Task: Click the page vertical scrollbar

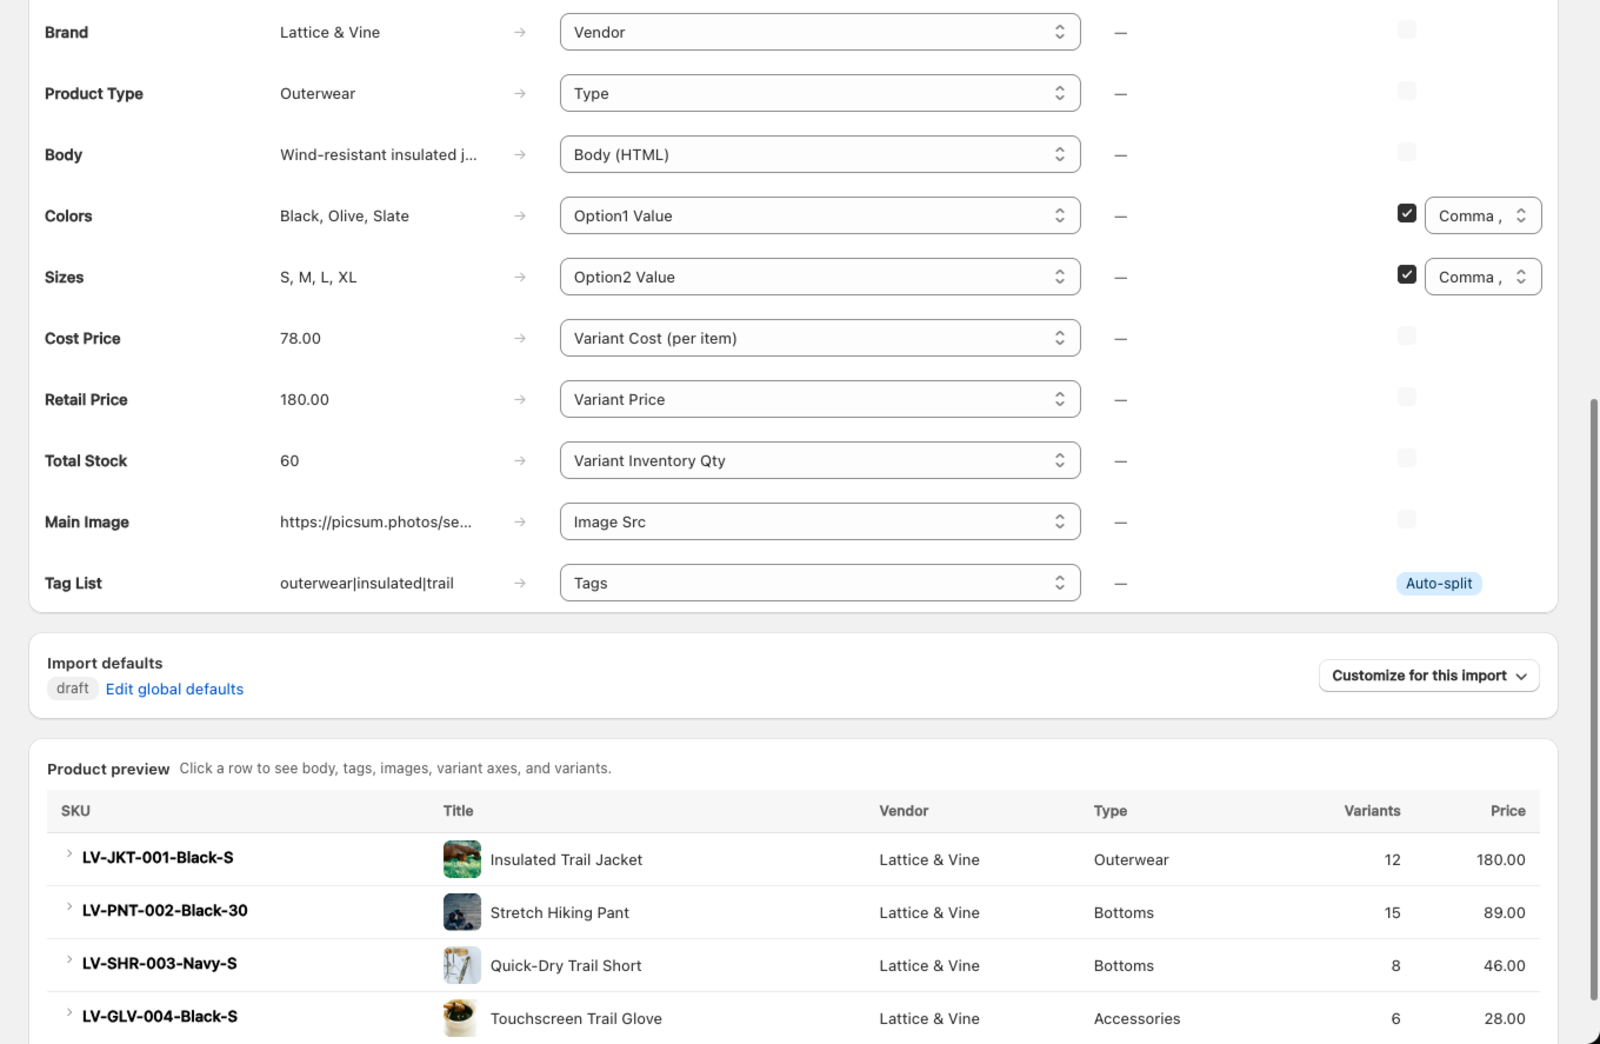Action: pyautogui.click(x=1594, y=700)
